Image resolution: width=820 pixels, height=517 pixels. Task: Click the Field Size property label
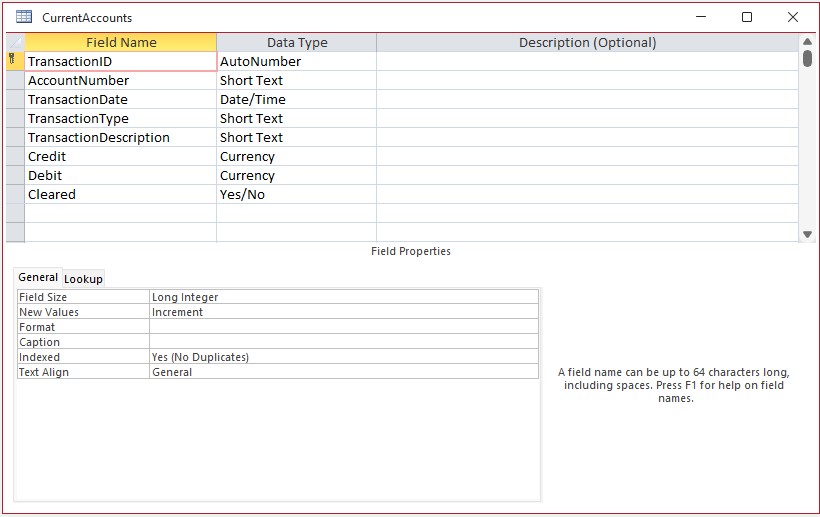(x=83, y=296)
